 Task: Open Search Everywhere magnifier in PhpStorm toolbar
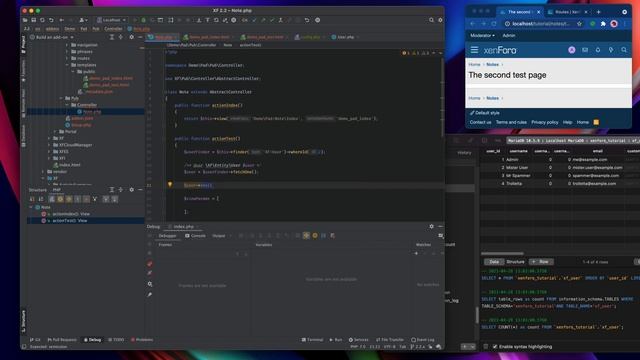431,20
